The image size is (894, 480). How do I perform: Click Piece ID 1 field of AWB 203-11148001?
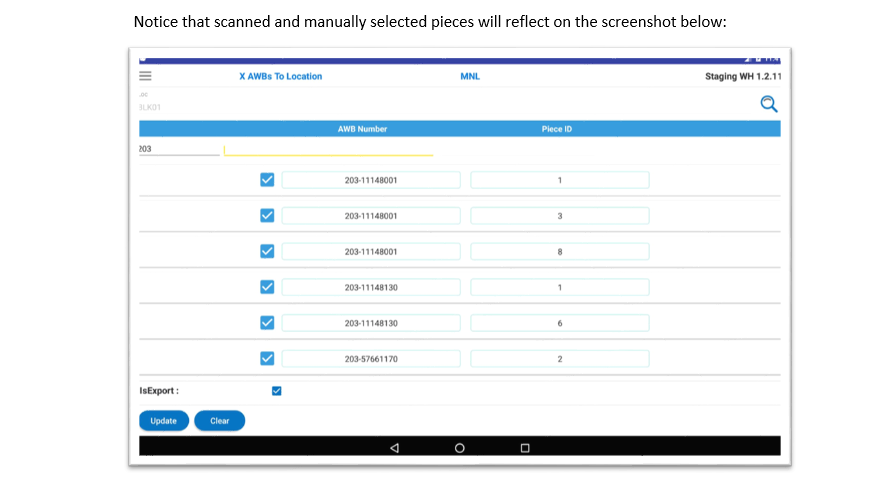click(559, 180)
